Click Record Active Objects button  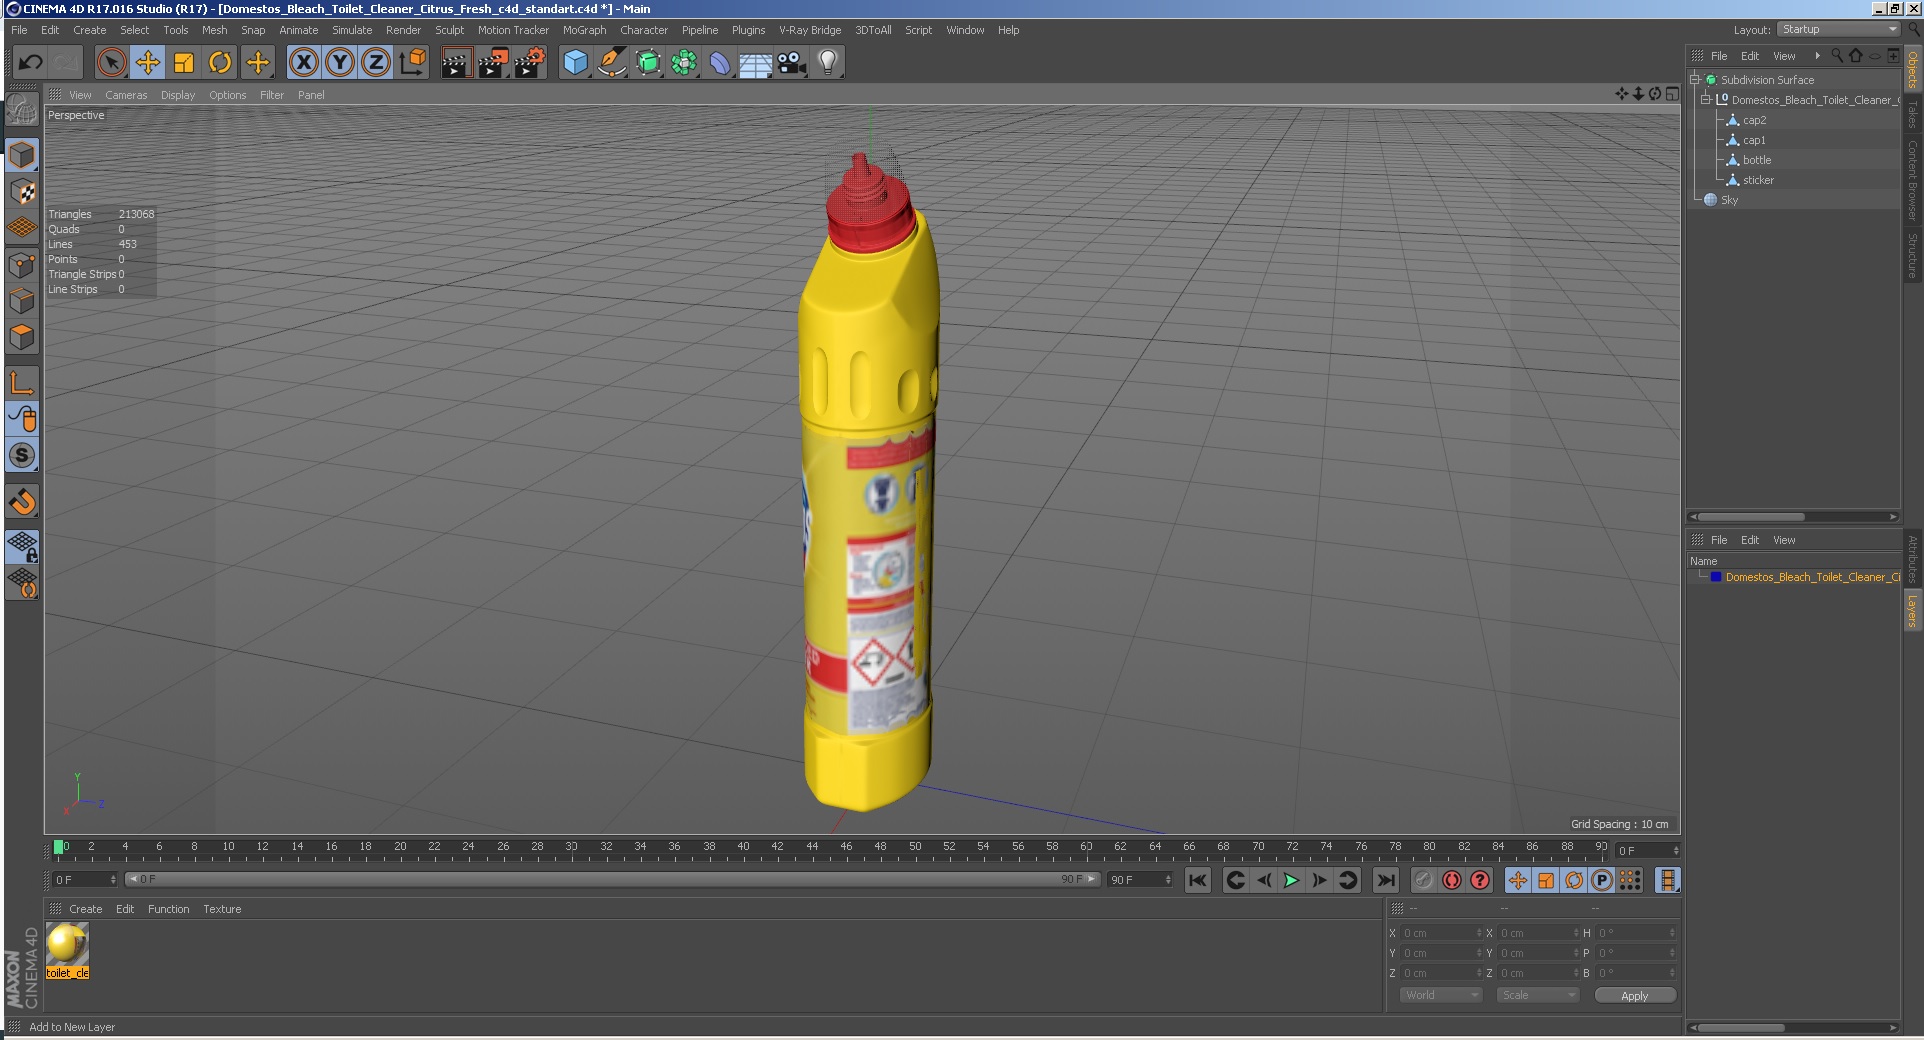coord(1424,880)
